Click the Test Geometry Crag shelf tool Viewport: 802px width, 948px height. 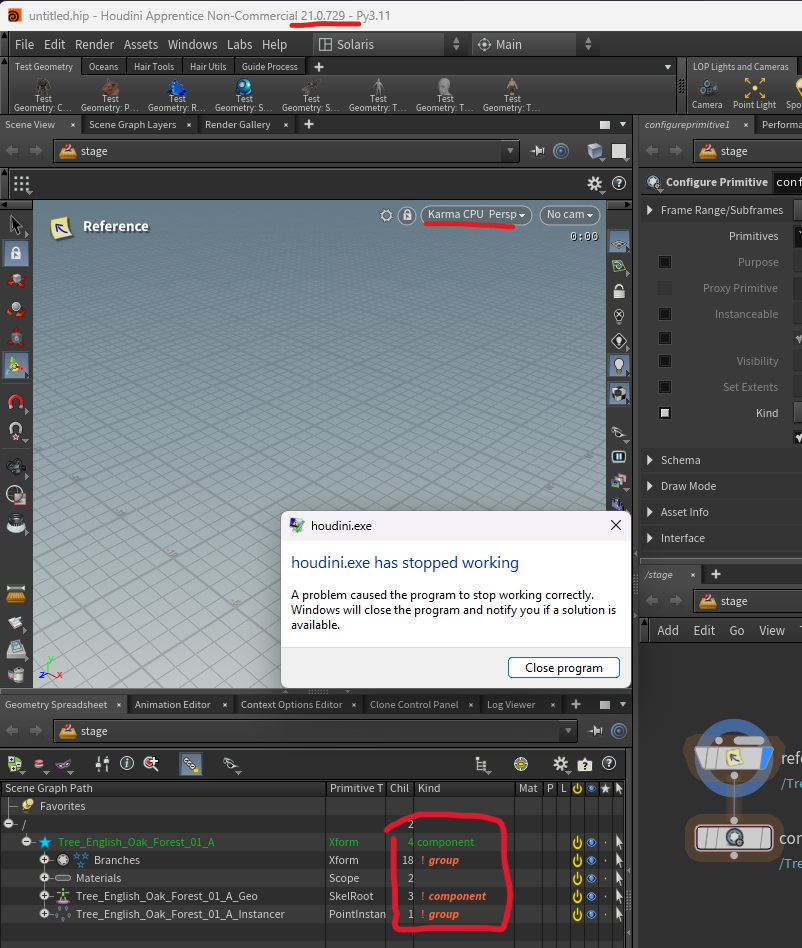pos(43,95)
